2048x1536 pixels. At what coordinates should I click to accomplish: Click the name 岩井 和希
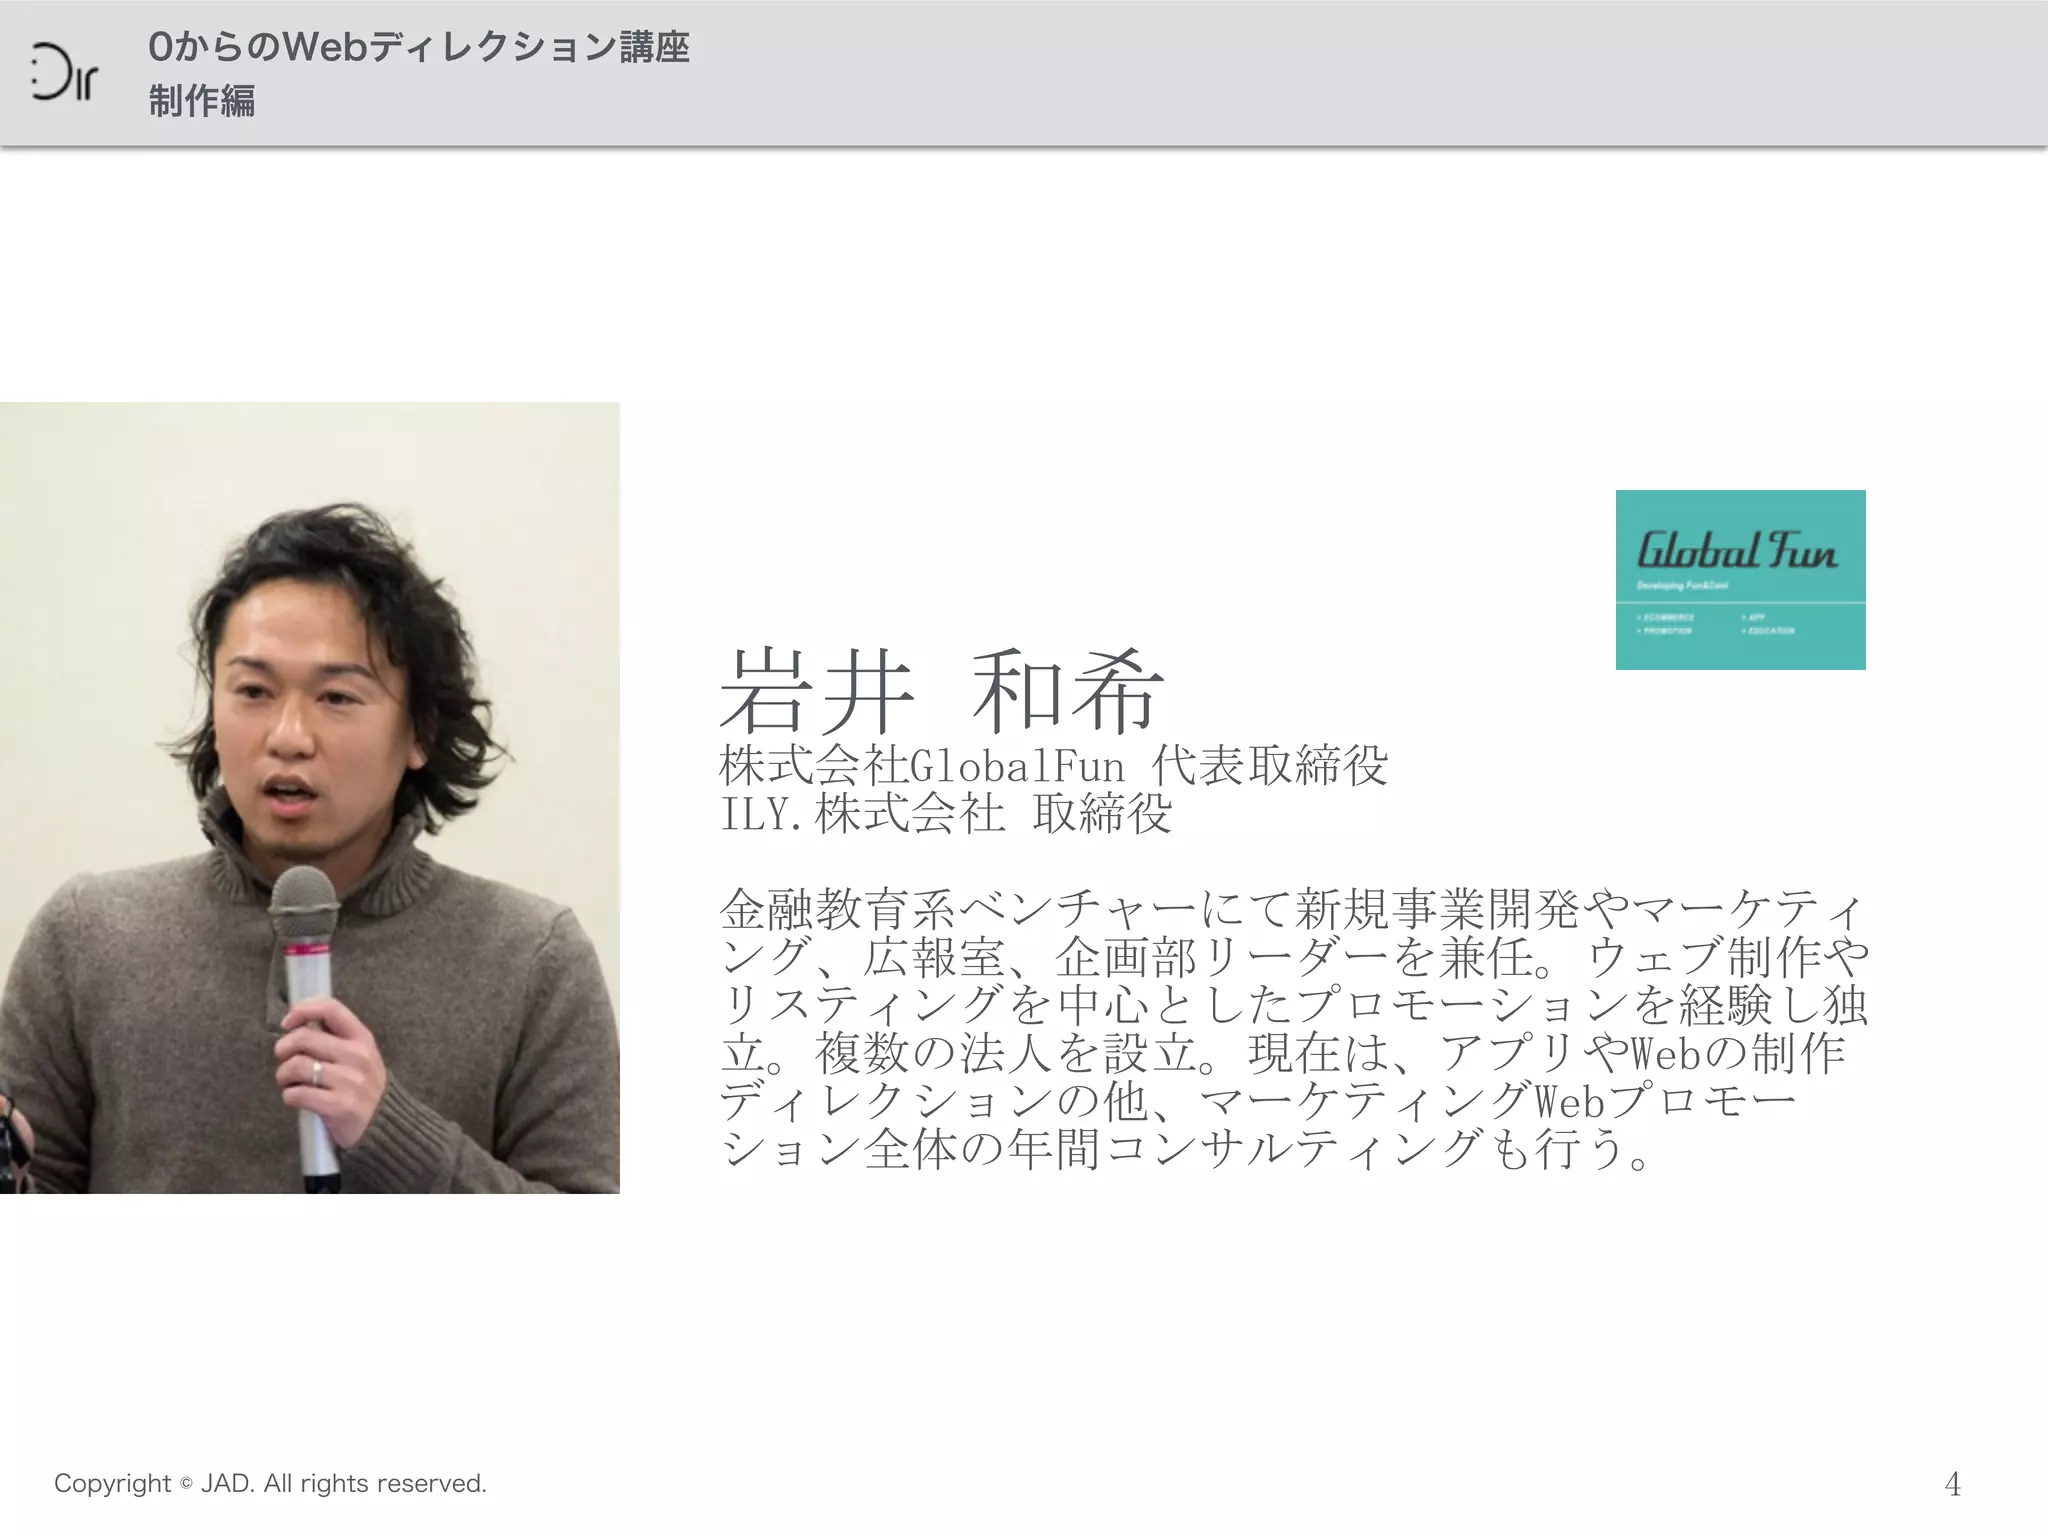coord(942,690)
